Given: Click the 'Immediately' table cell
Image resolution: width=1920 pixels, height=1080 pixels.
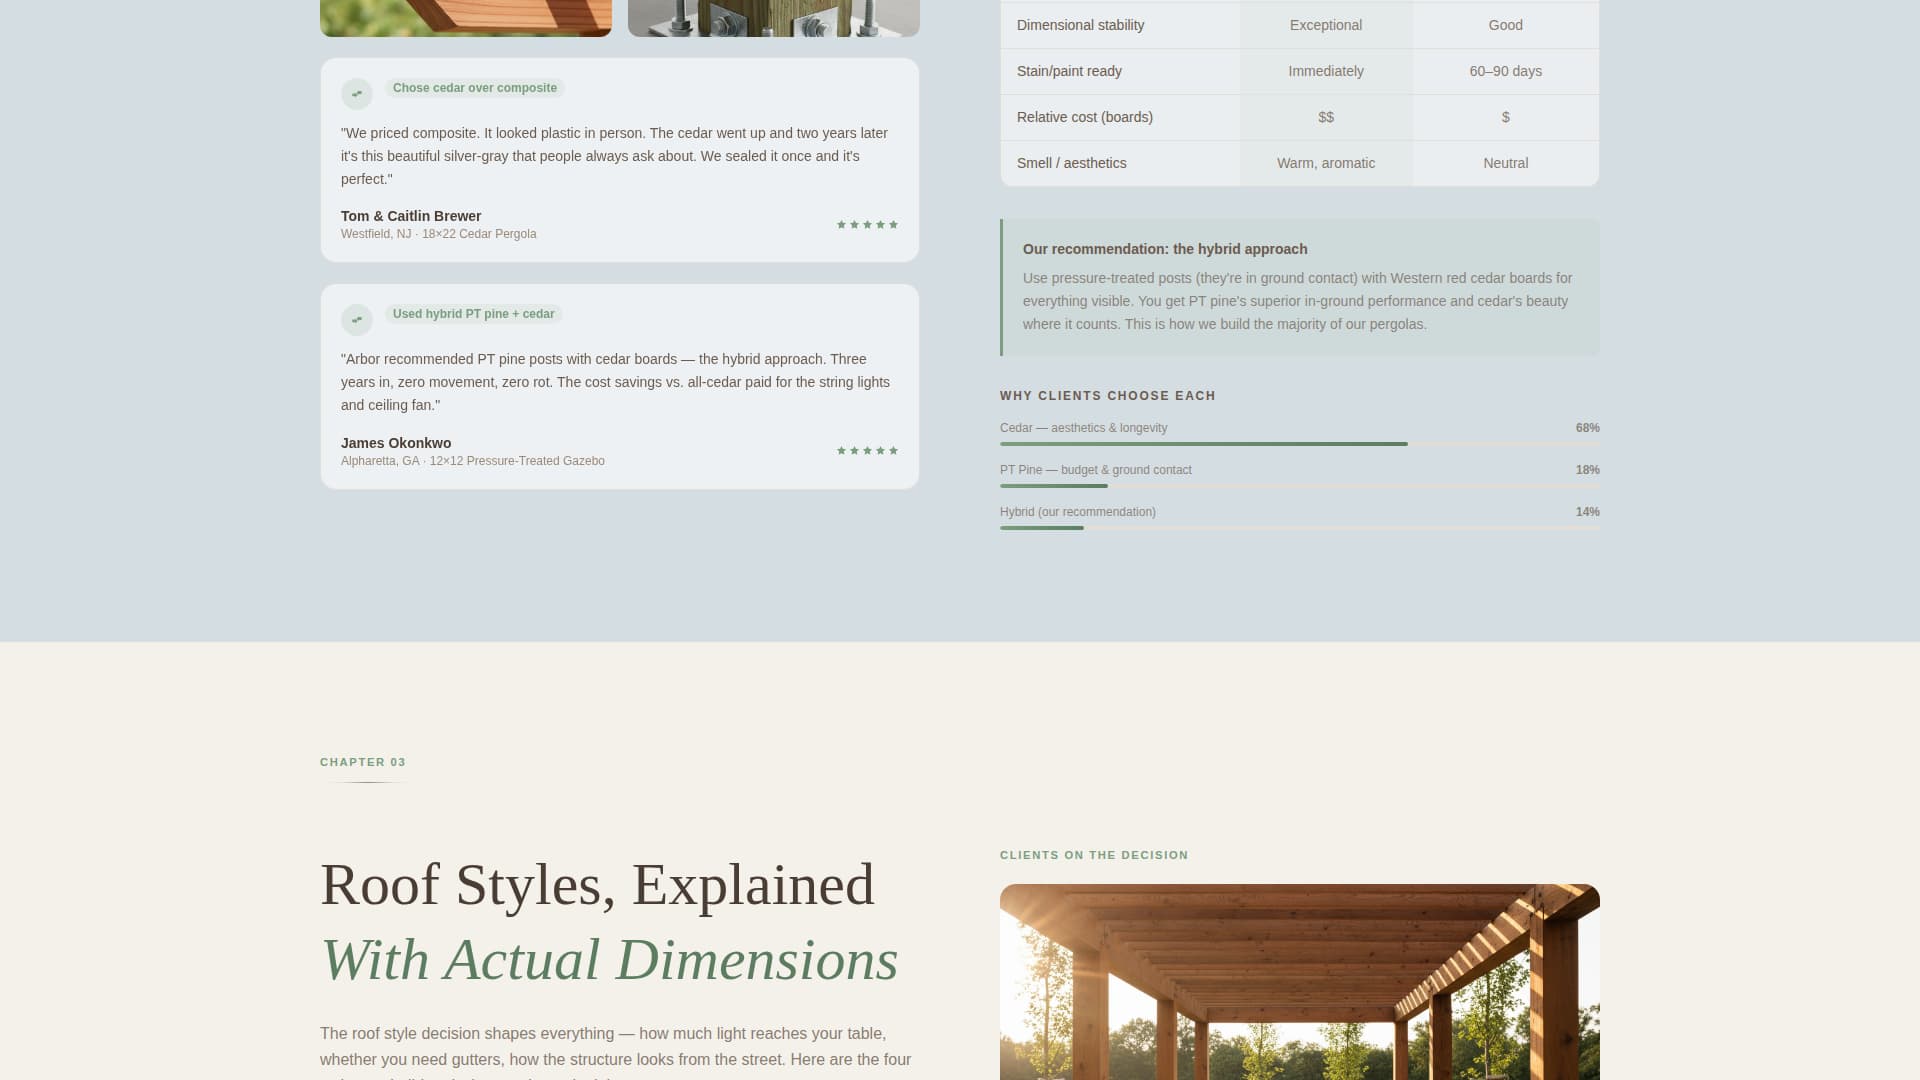Looking at the screenshot, I should pos(1326,71).
